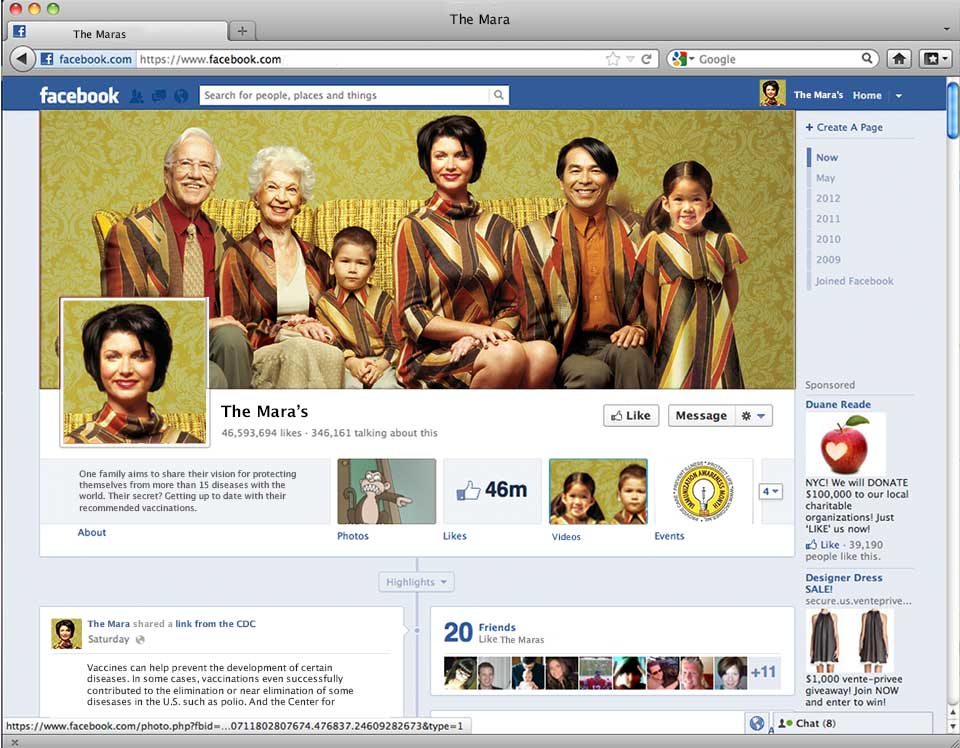Open first friend photo in Friends box
Image resolution: width=960 pixels, height=748 pixels.
460,673
